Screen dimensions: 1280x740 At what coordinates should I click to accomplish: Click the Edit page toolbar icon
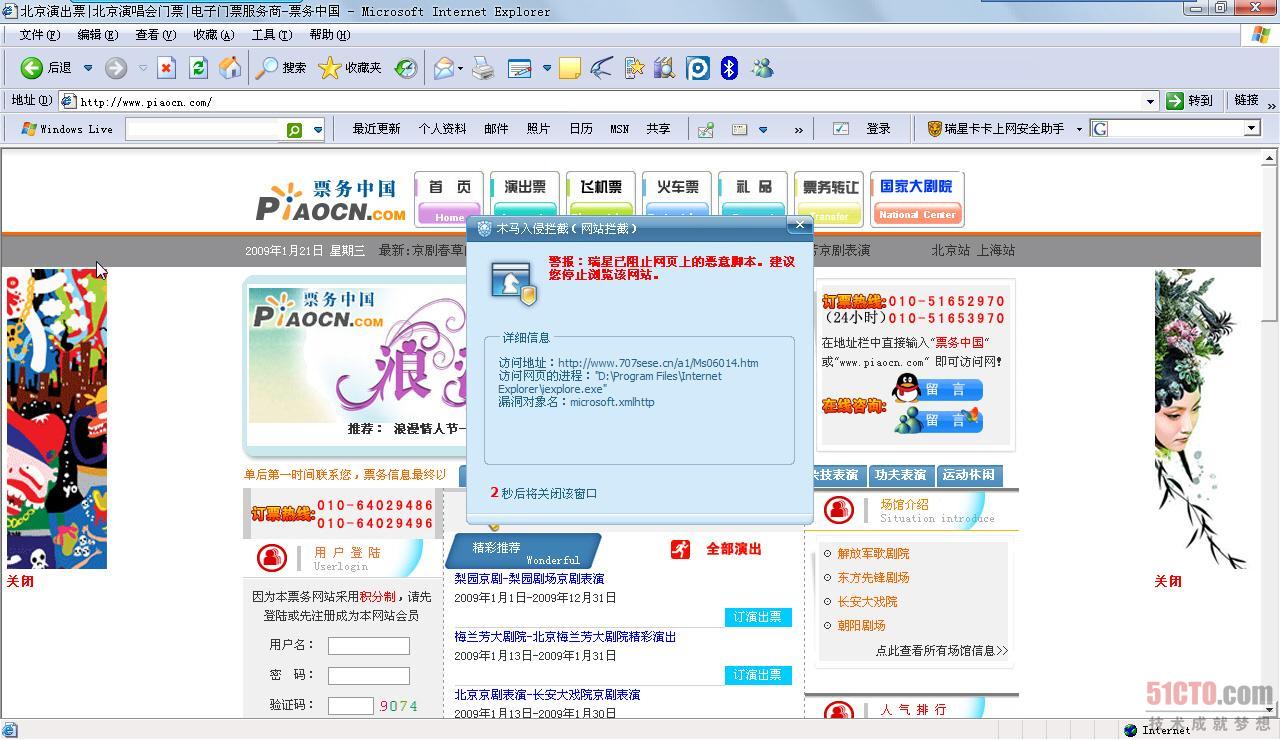click(520, 68)
